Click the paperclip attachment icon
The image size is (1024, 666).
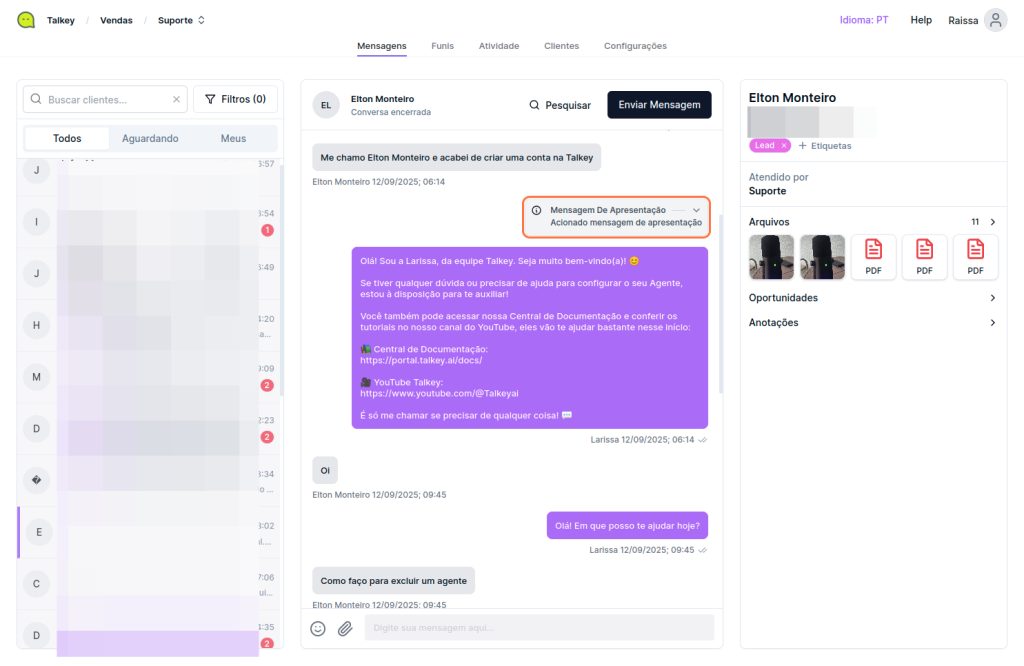(x=345, y=628)
